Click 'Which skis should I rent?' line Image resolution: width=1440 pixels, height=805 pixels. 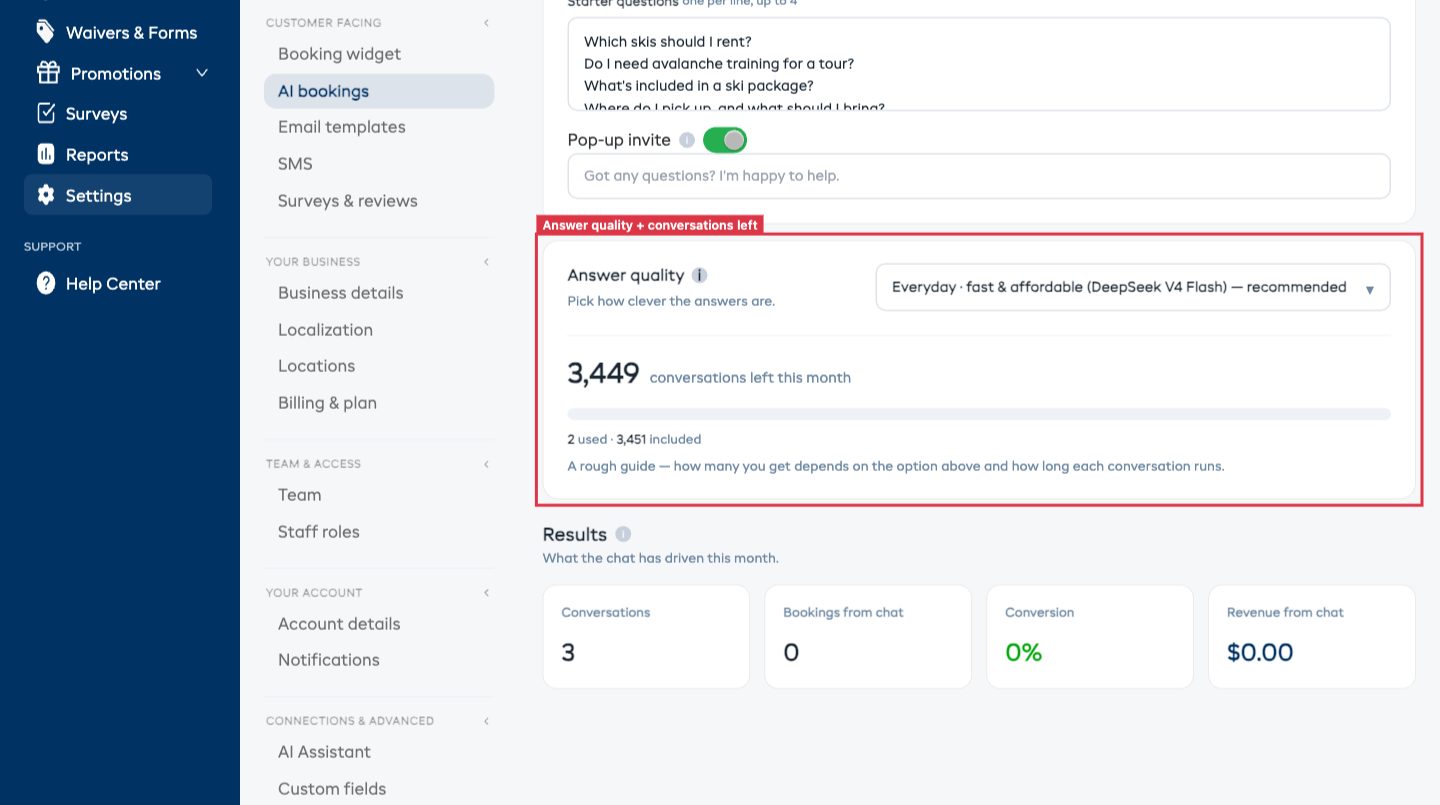tap(667, 42)
